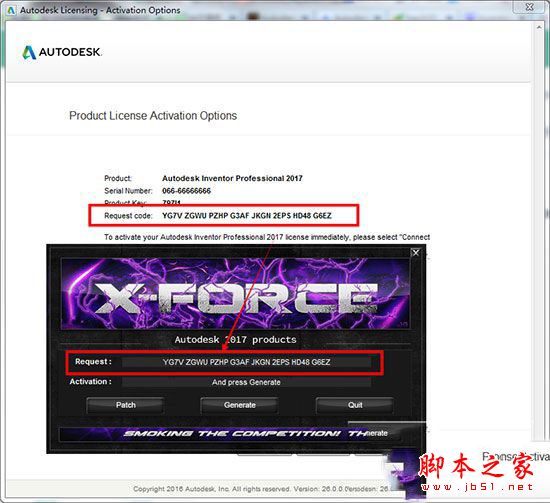Click the Autodesk 2017 products label
The width and height of the screenshot is (550, 503).
point(235,340)
